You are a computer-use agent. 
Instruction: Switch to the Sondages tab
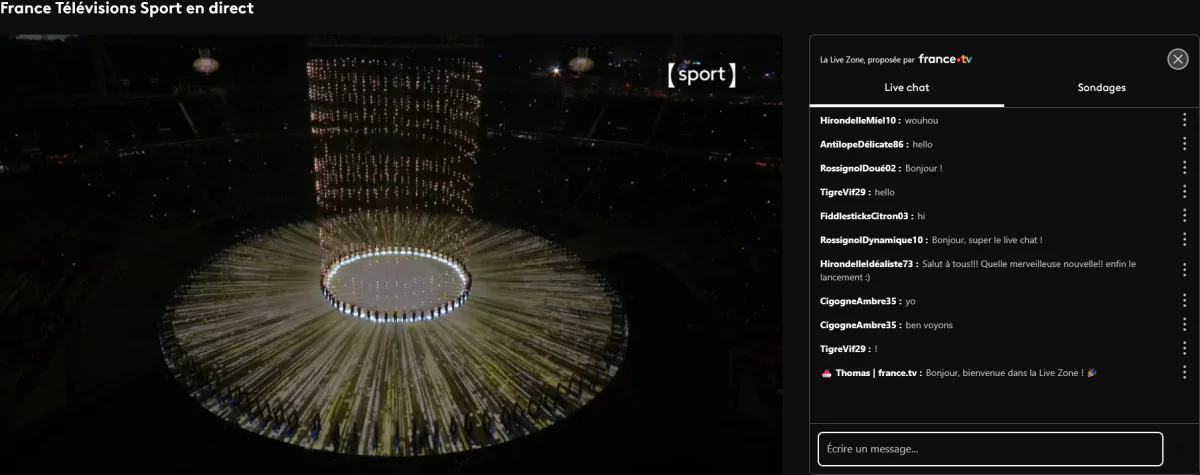pyautogui.click(x=1101, y=88)
